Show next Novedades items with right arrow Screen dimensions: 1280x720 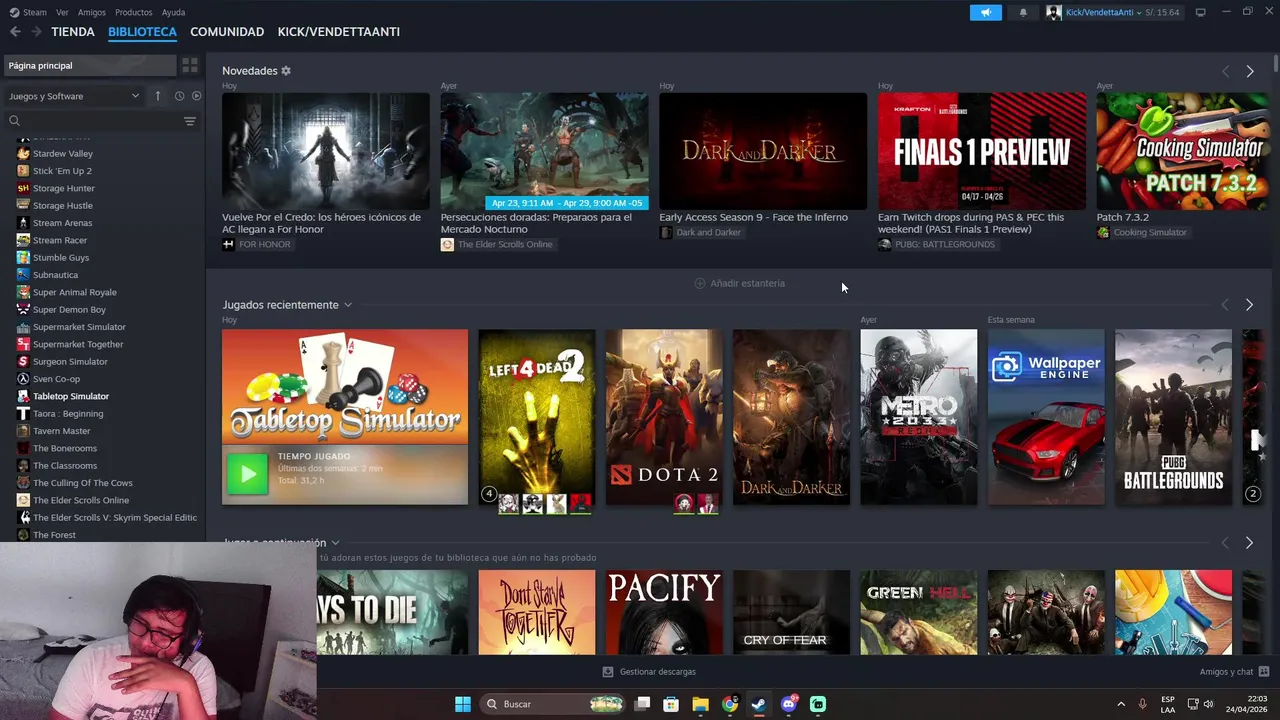[1249, 71]
